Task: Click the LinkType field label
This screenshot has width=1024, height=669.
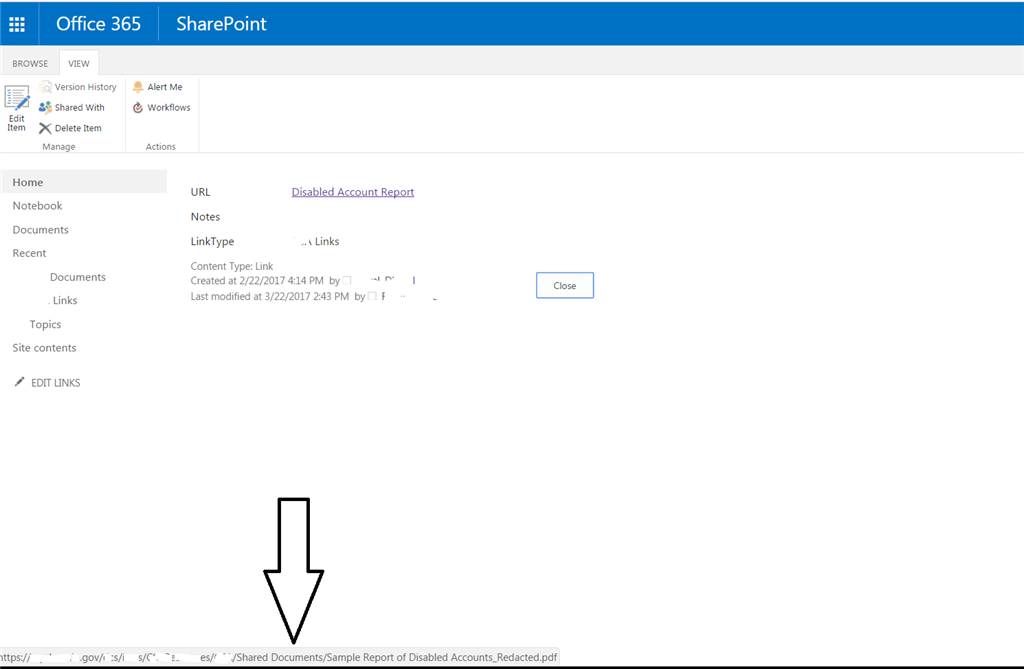Action: coord(212,242)
